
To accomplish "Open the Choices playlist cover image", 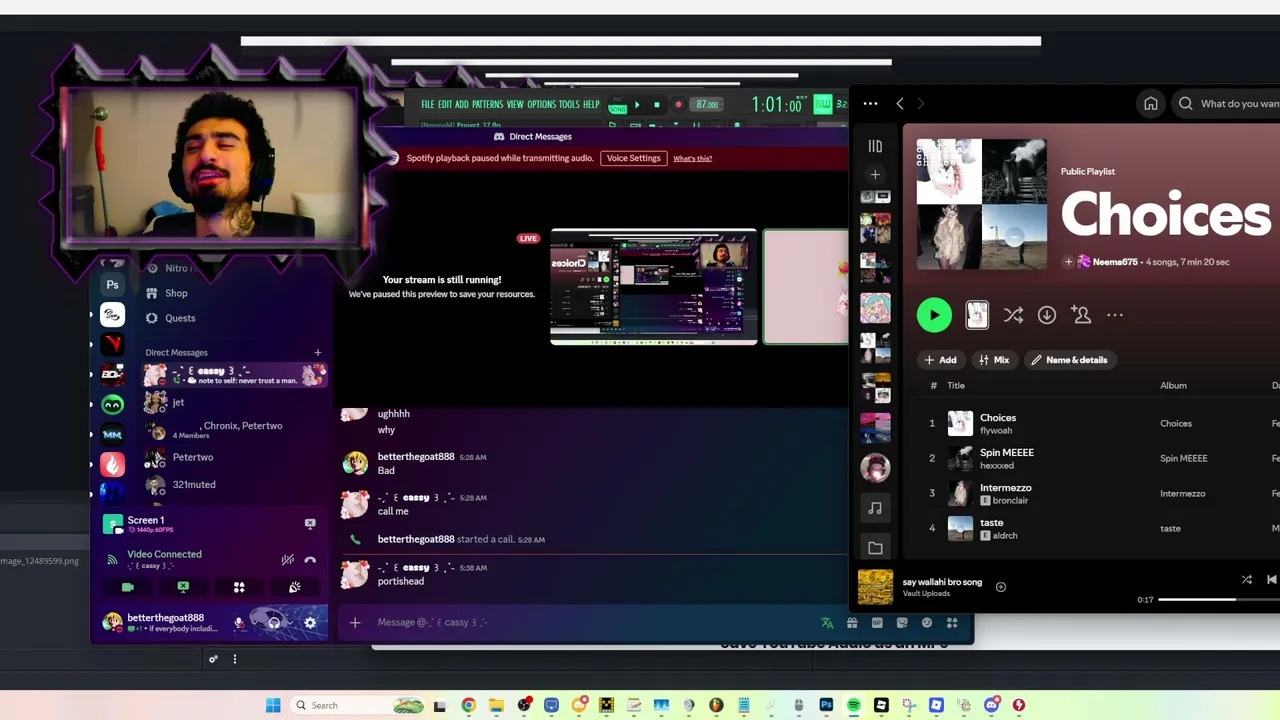I will (982, 204).
